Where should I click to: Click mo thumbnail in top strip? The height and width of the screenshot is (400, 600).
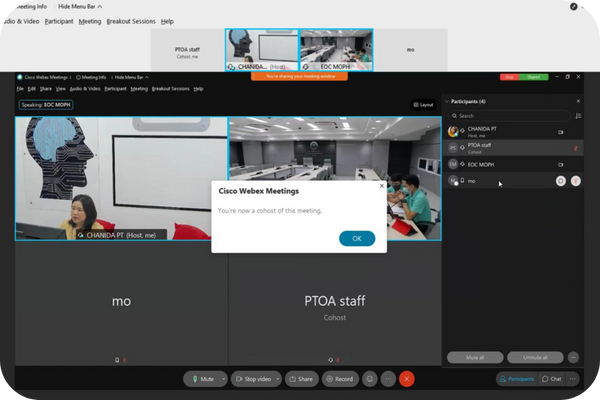point(411,50)
